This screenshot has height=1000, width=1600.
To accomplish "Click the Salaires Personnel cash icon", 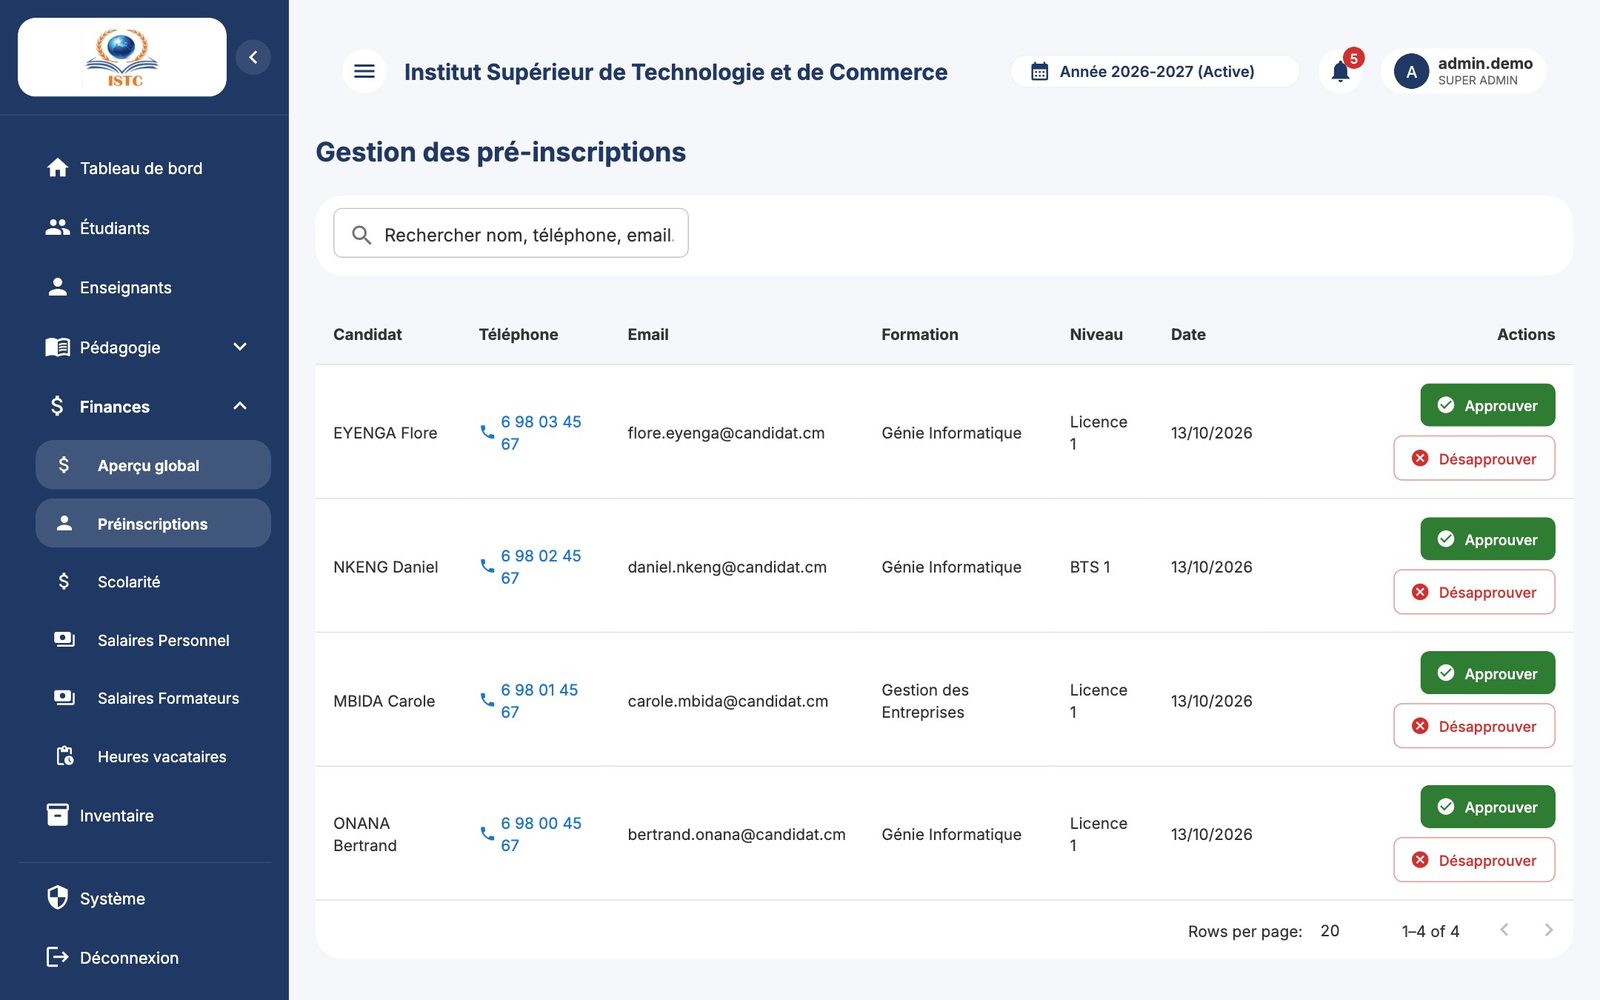I will pos(64,640).
